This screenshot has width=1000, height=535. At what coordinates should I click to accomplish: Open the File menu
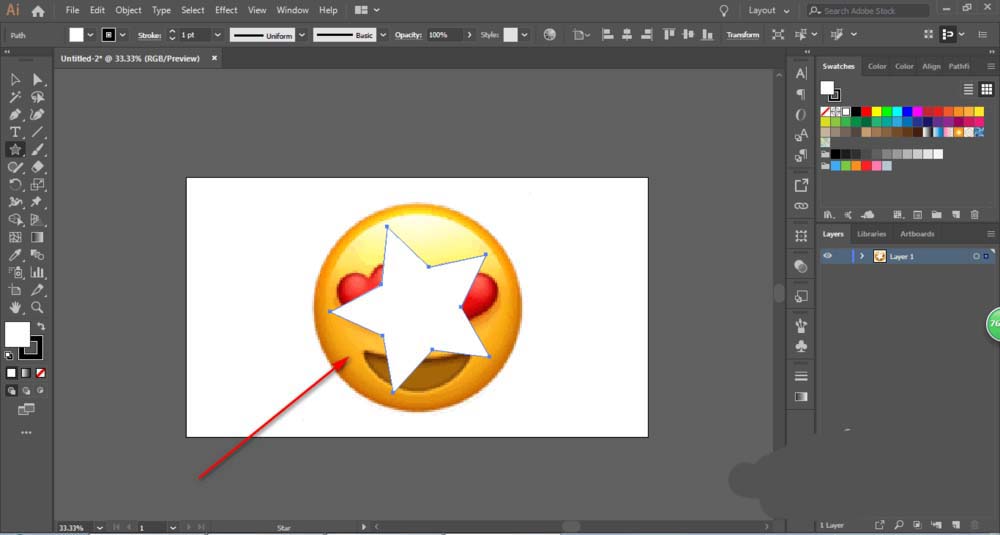(x=73, y=10)
